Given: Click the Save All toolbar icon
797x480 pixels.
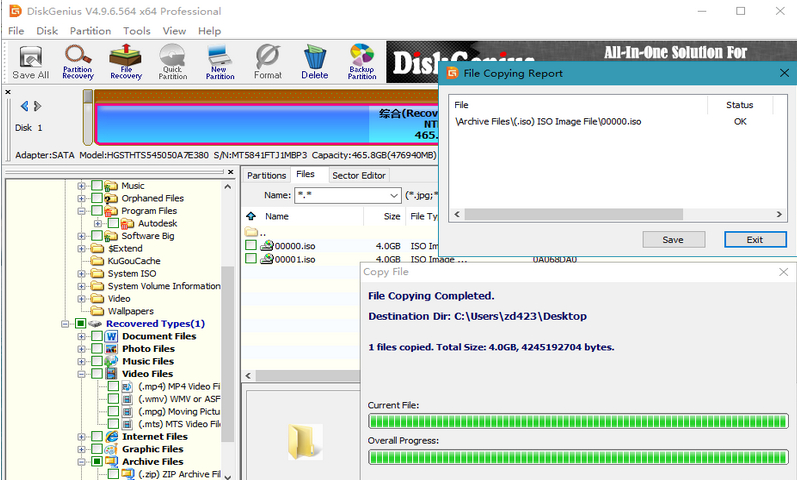Looking at the screenshot, I should pos(30,62).
